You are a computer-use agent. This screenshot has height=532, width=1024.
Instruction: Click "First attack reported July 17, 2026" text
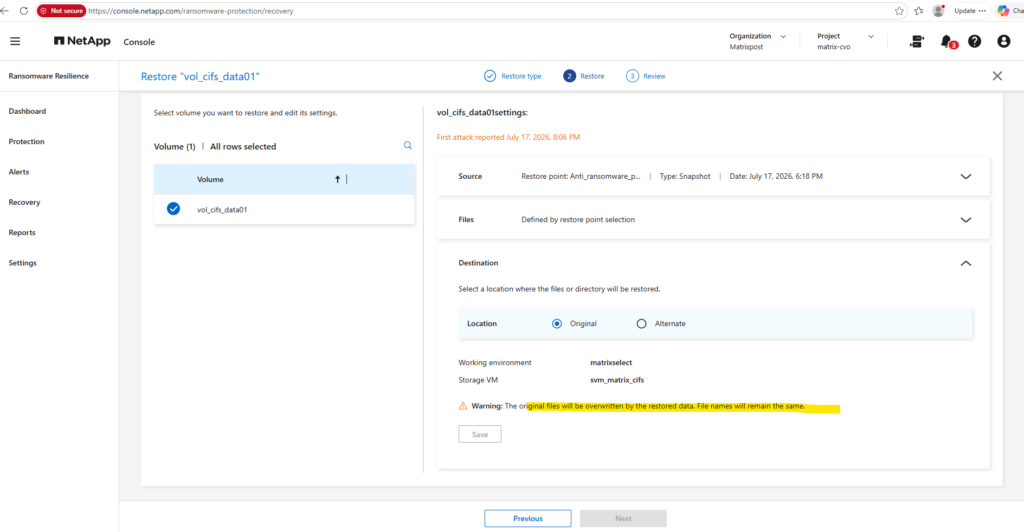[508, 137]
